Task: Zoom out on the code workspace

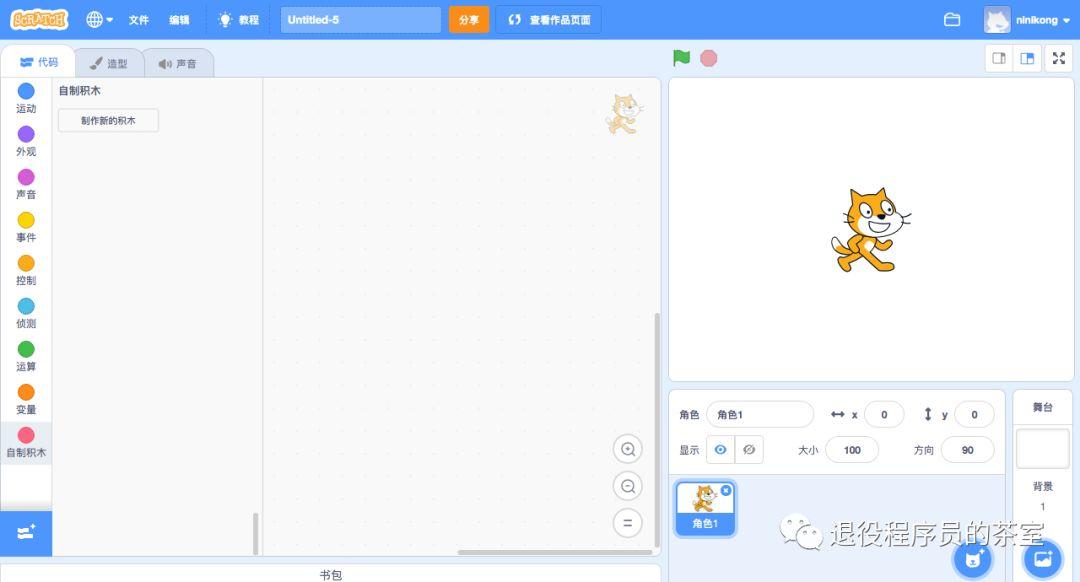Action: click(x=627, y=487)
